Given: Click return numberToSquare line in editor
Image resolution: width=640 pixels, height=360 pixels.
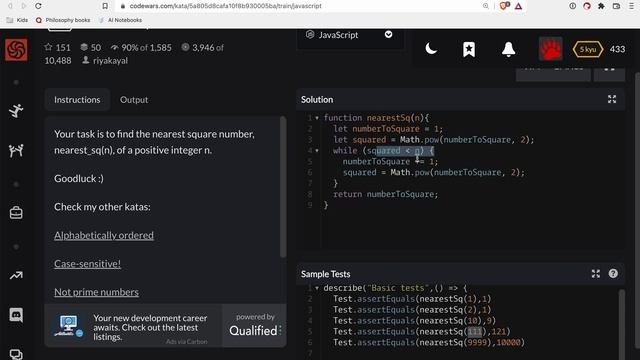Looking at the screenshot, I should click(385, 194).
